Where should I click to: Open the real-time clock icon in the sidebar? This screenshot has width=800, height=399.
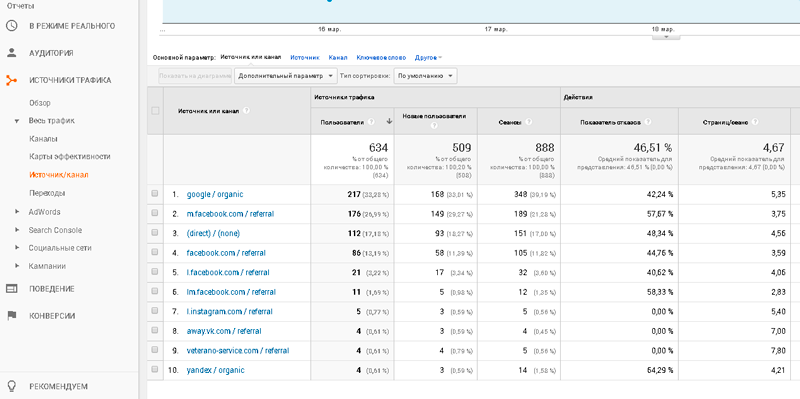11,26
